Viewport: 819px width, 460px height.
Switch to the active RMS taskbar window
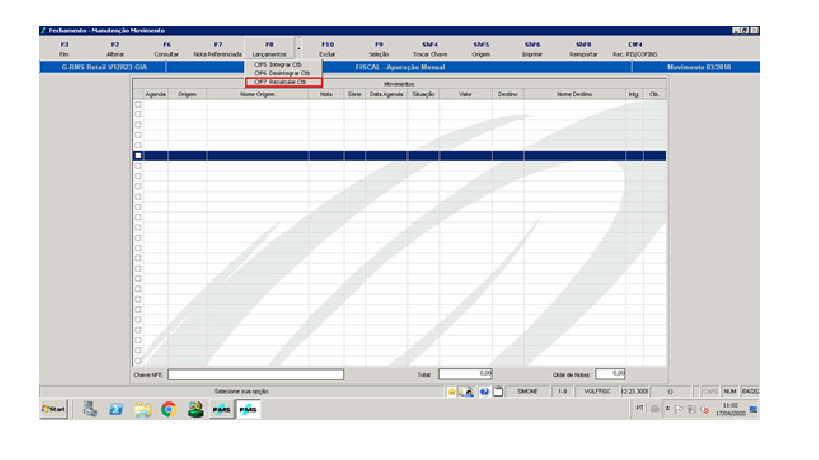pos(248,410)
